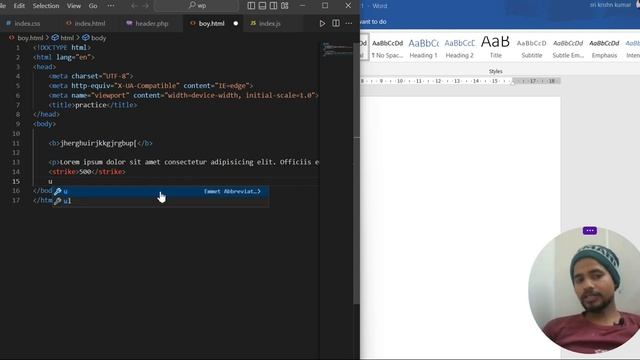Open webcam overlay options purple button
This screenshot has height=360, width=640.
coord(589,231)
